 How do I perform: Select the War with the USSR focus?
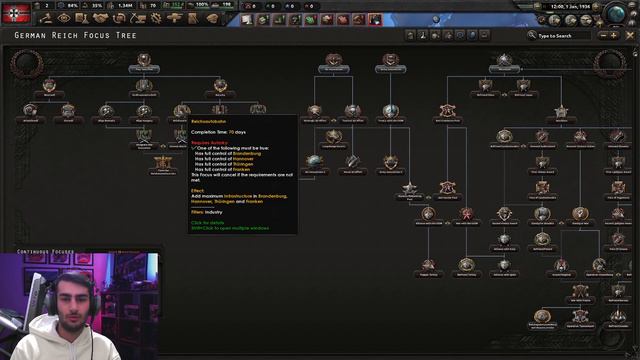click(x=466, y=216)
